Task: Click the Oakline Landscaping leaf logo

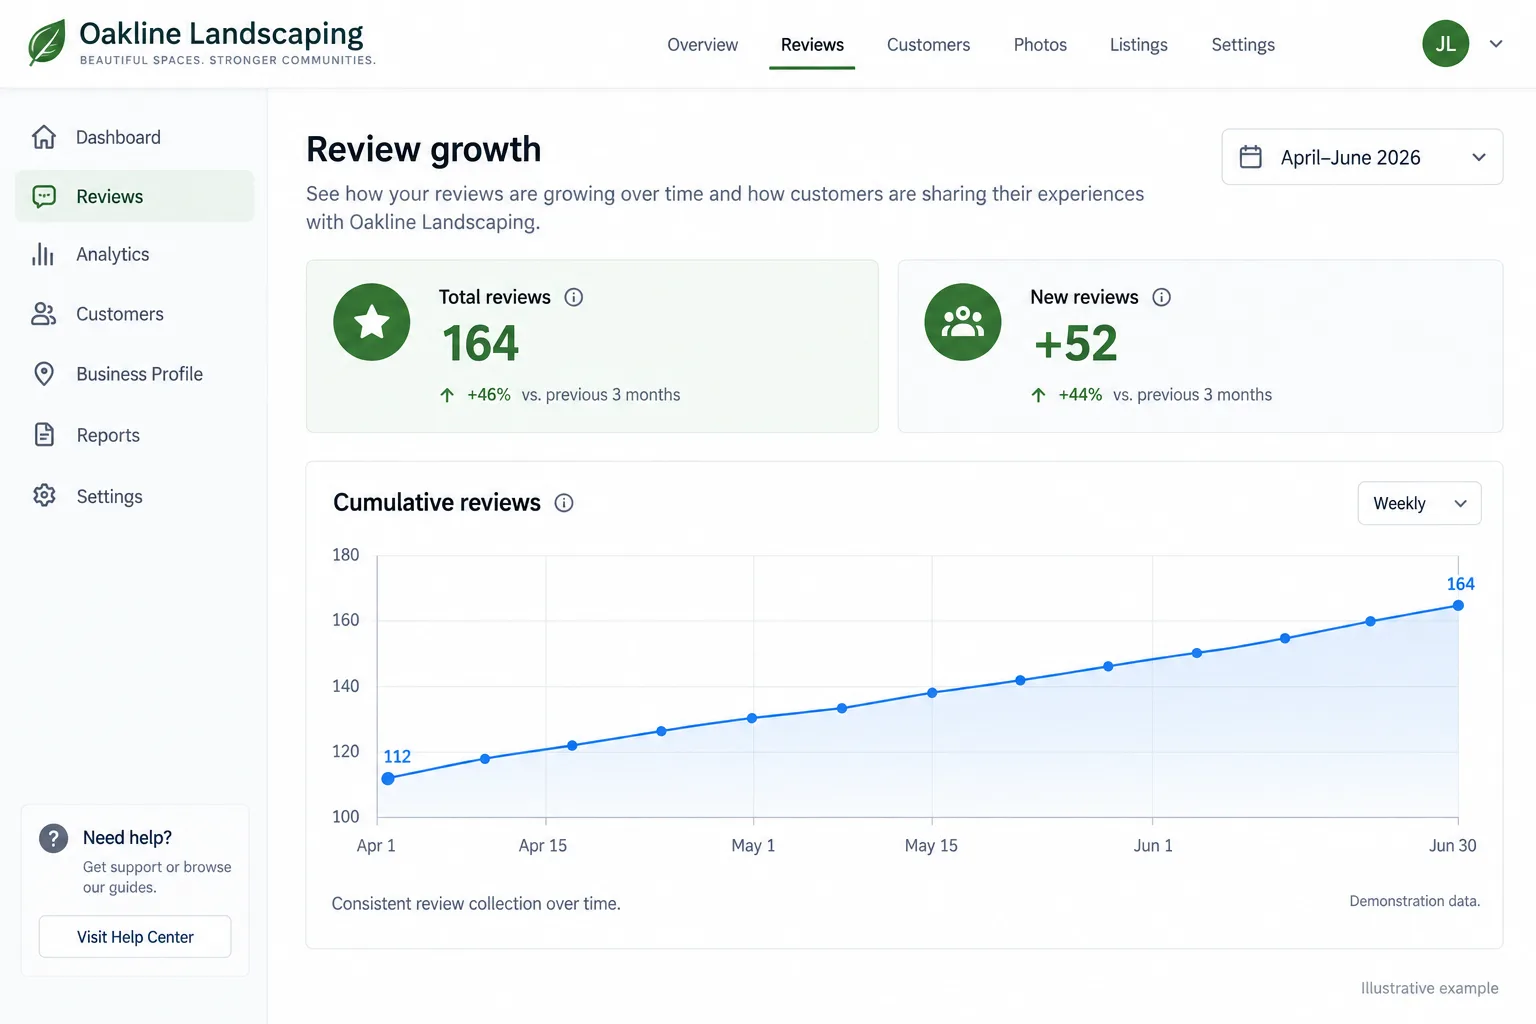Action: [47, 43]
